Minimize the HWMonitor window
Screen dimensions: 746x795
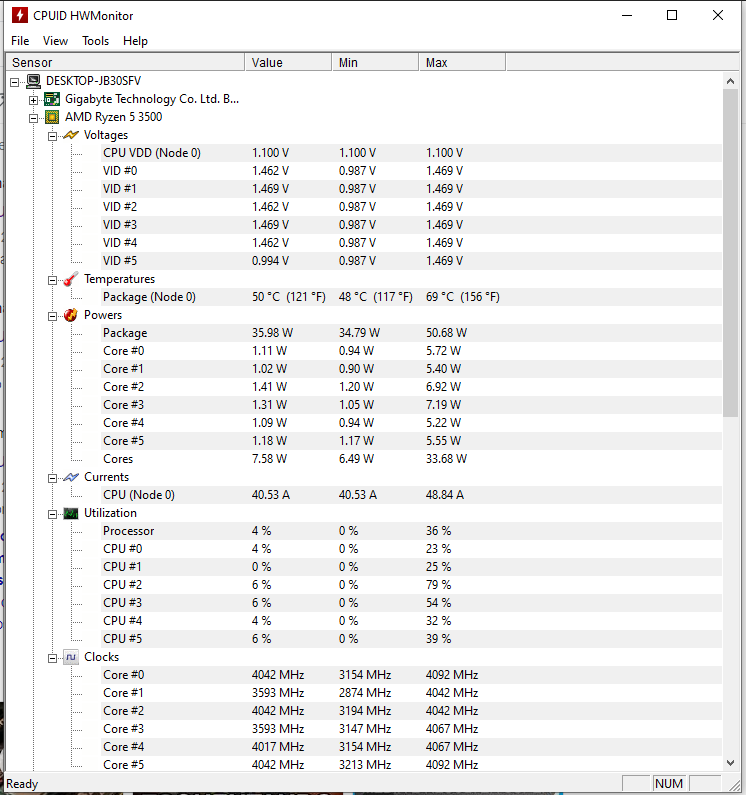tap(627, 15)
